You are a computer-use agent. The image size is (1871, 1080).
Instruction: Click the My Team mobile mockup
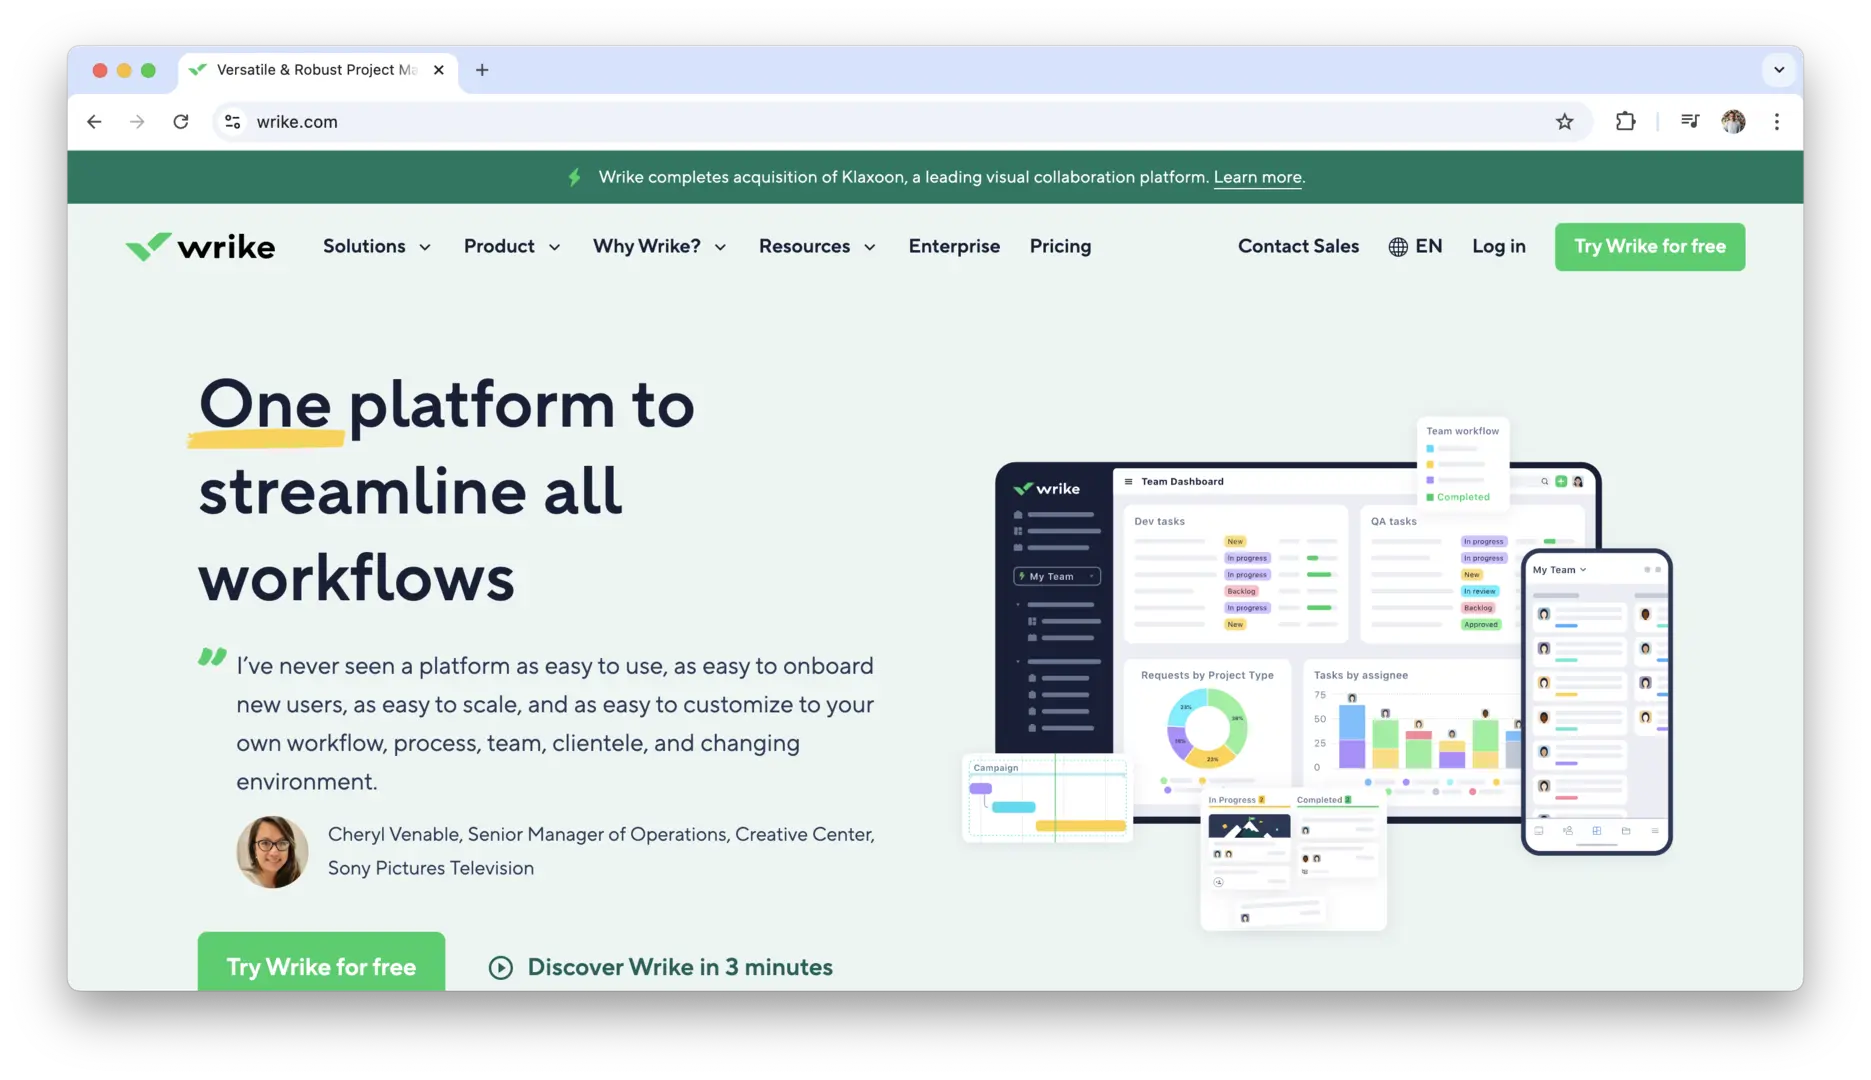coord(1597,702)
